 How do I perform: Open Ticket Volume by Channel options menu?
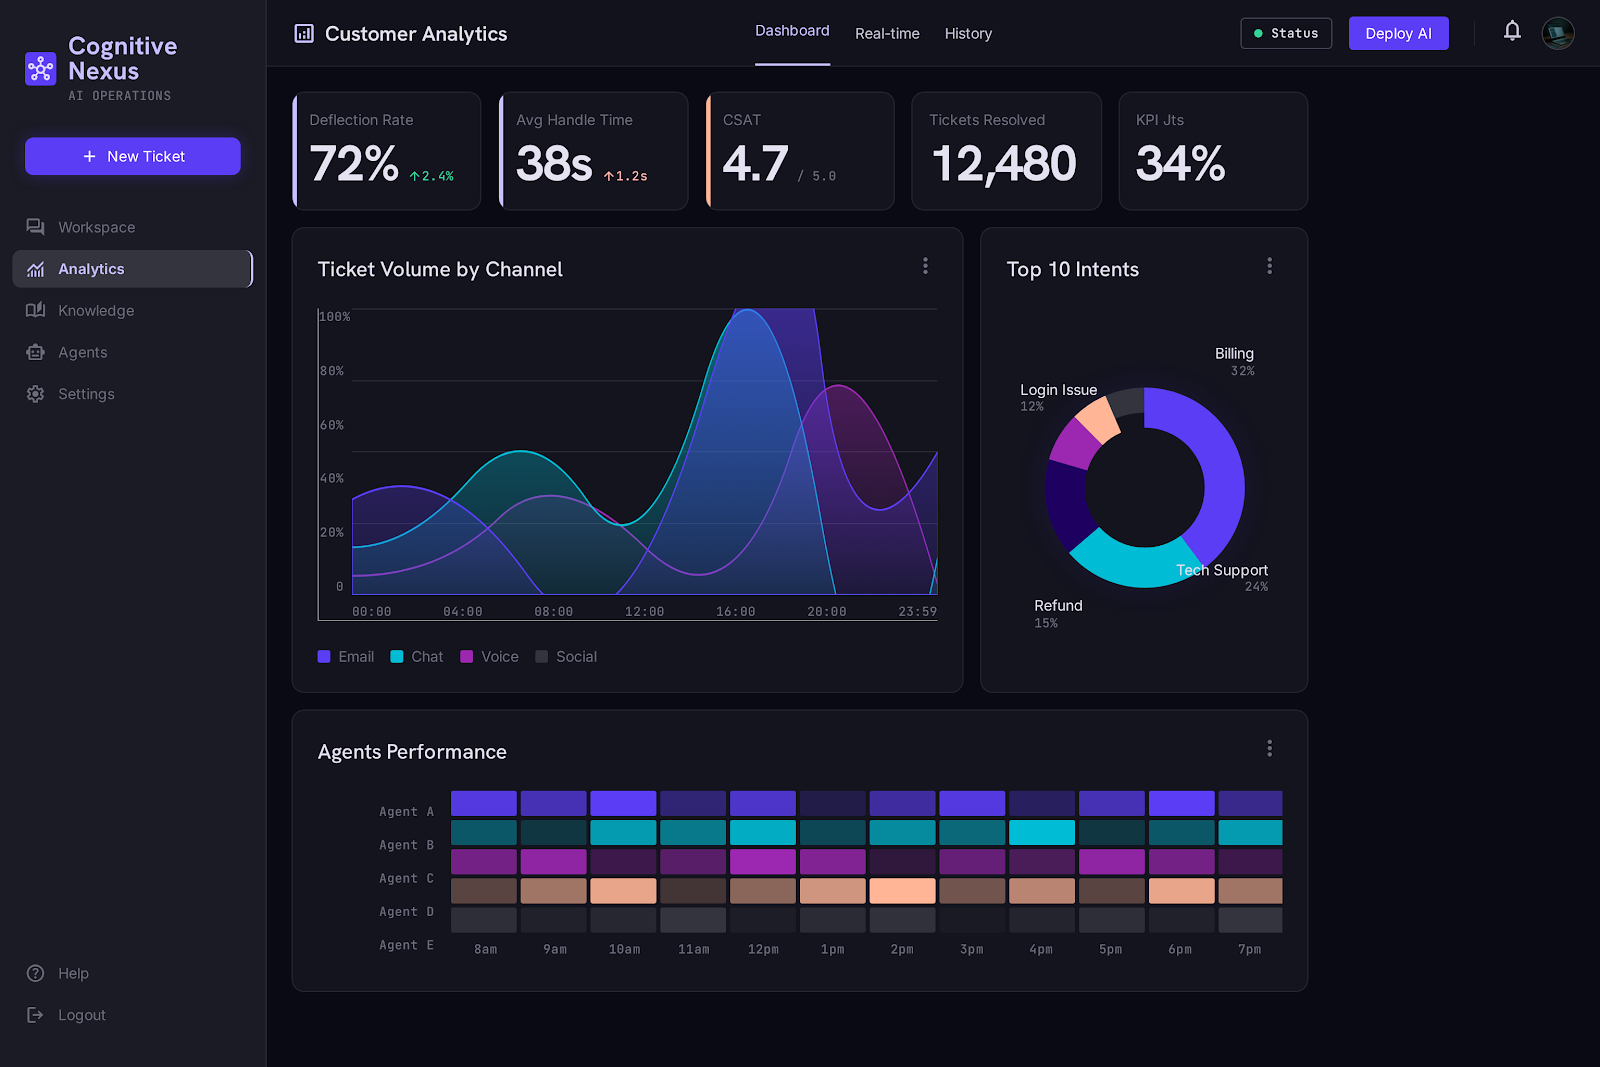pyautogui.click(x=925, y=266)
